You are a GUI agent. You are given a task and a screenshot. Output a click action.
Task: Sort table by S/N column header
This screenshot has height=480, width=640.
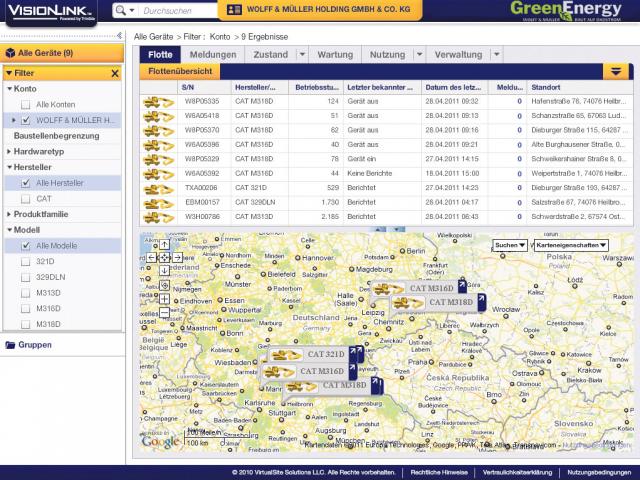tap(204, 87)
